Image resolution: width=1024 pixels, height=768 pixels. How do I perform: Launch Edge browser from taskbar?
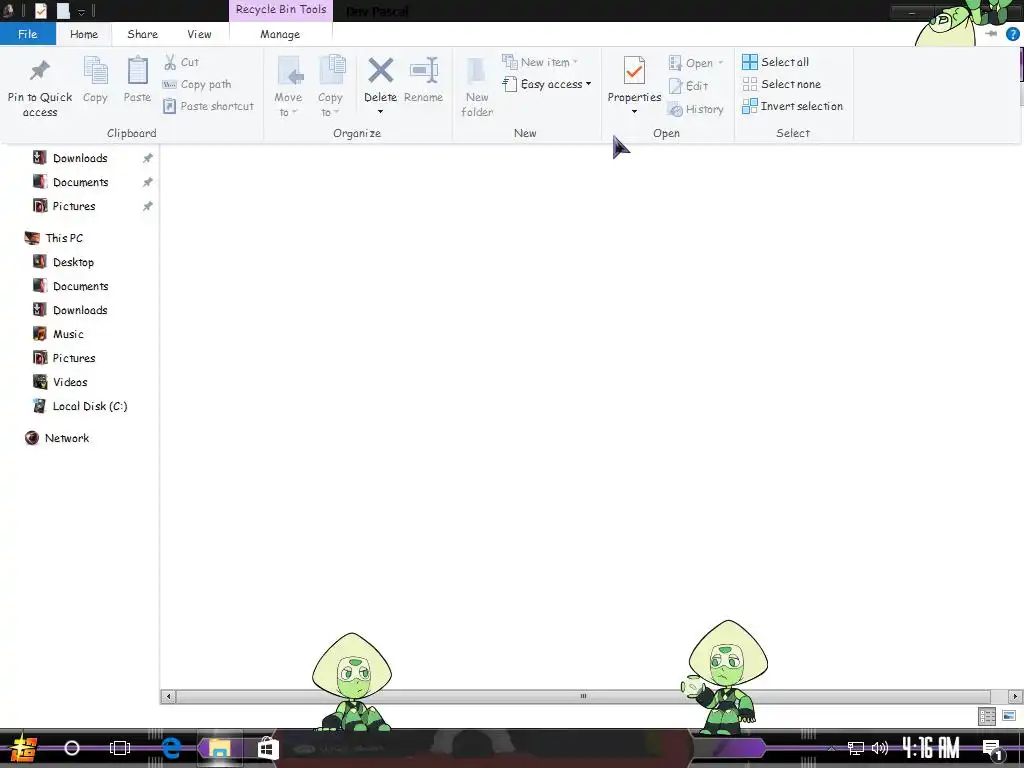coord(171,748)
